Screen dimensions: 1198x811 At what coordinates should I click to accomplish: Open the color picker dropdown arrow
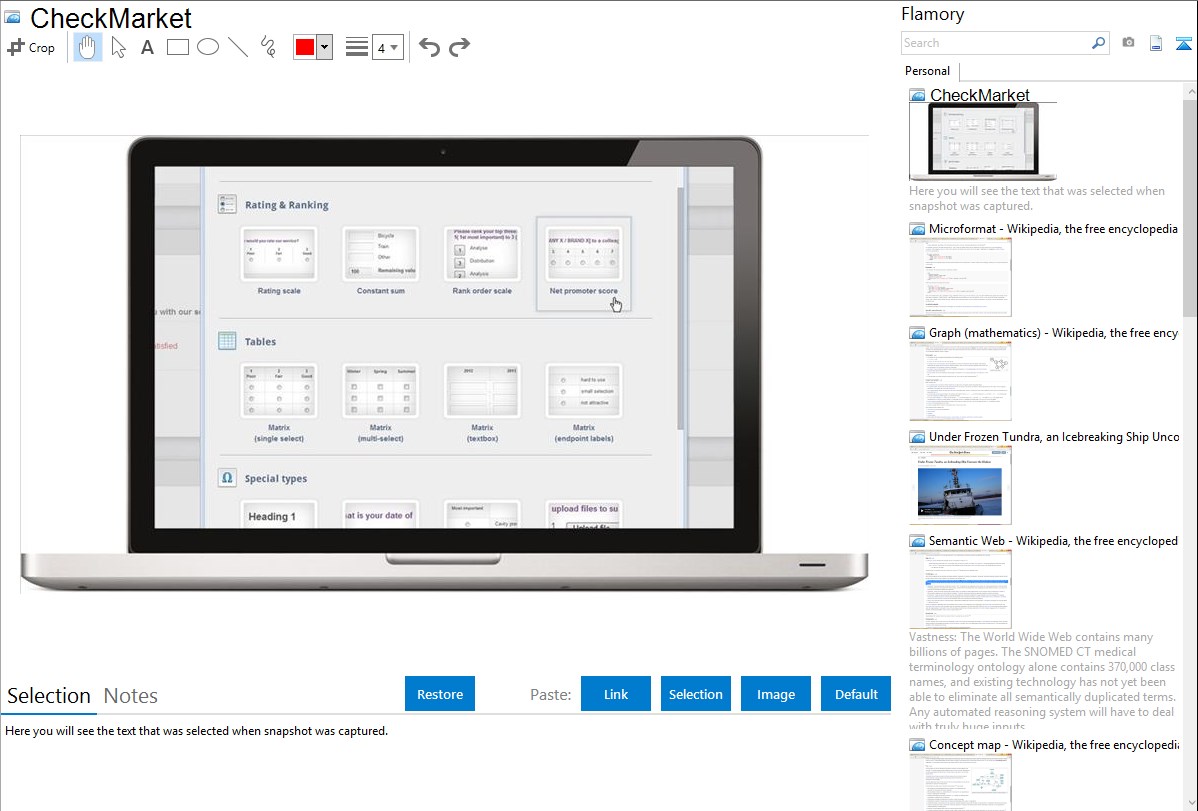pos(324,47)
